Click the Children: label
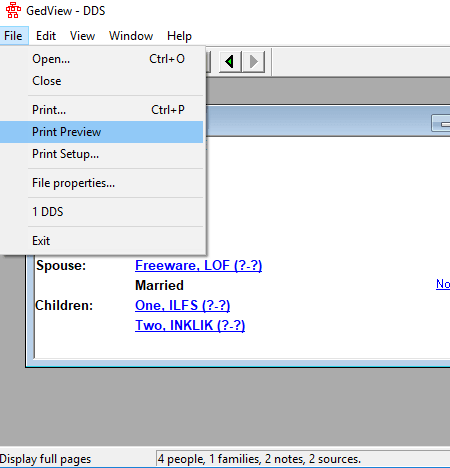This screenshot has width=450, height=468. [64, 305]
